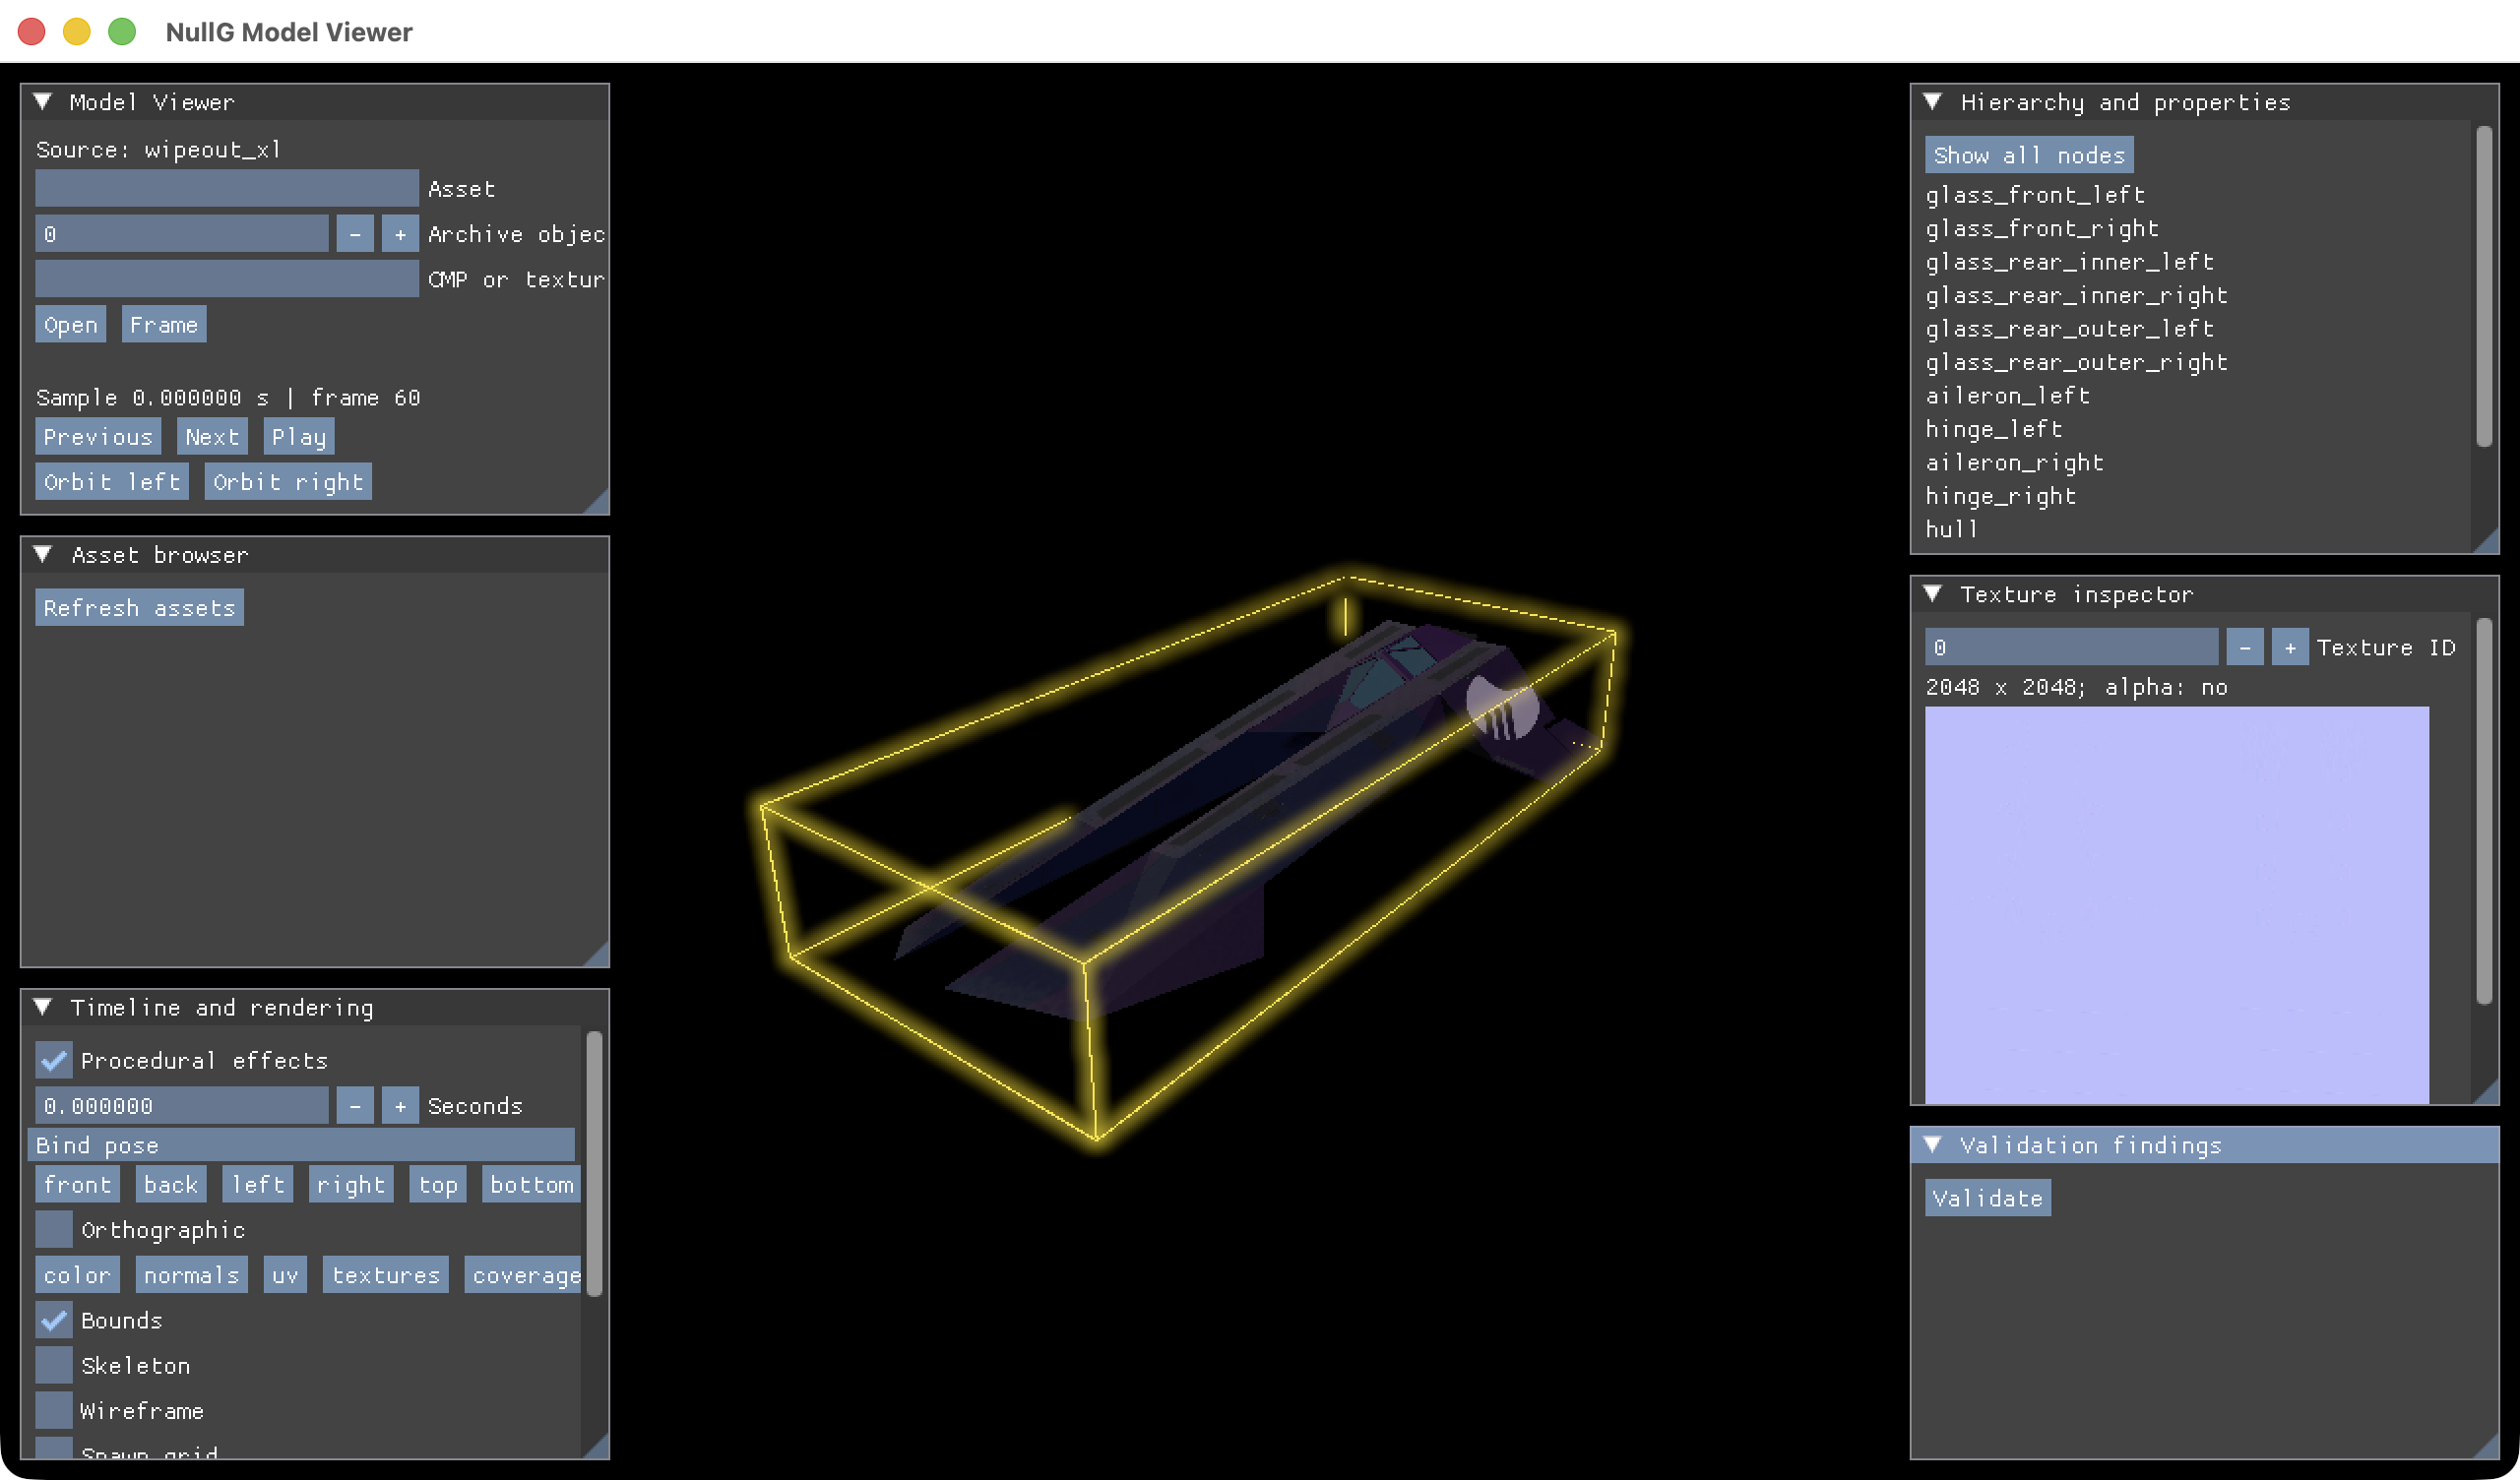The width and height of the screenshot is (2520, 1480).
Task: Collapse the Asset browser panel triangle
Action: pyautogui.click(x=43, y=555)
